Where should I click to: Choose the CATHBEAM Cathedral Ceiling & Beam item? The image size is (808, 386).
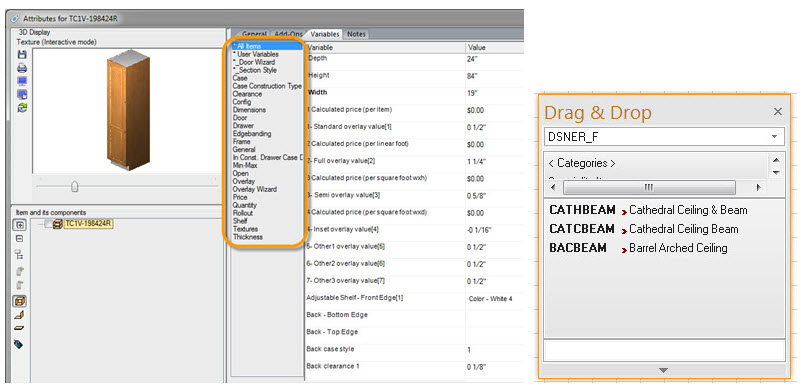point(648,210)
